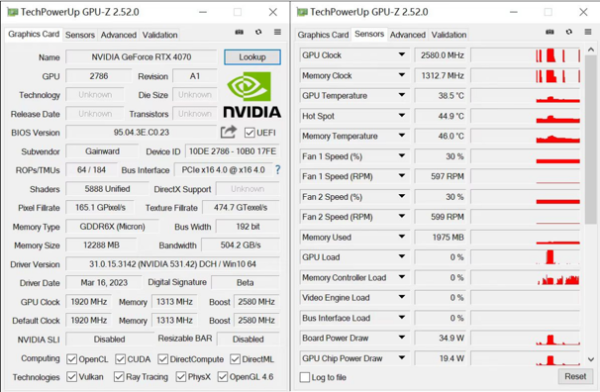
Task: Click refresh icon in Sensors window
Action: coord(569,32)
